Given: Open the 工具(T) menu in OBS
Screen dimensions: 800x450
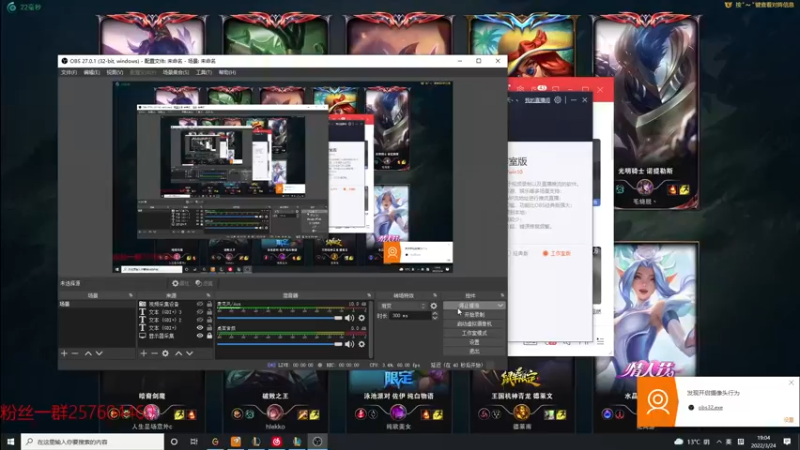Looking at the screenshot, I should pos(204,72).
